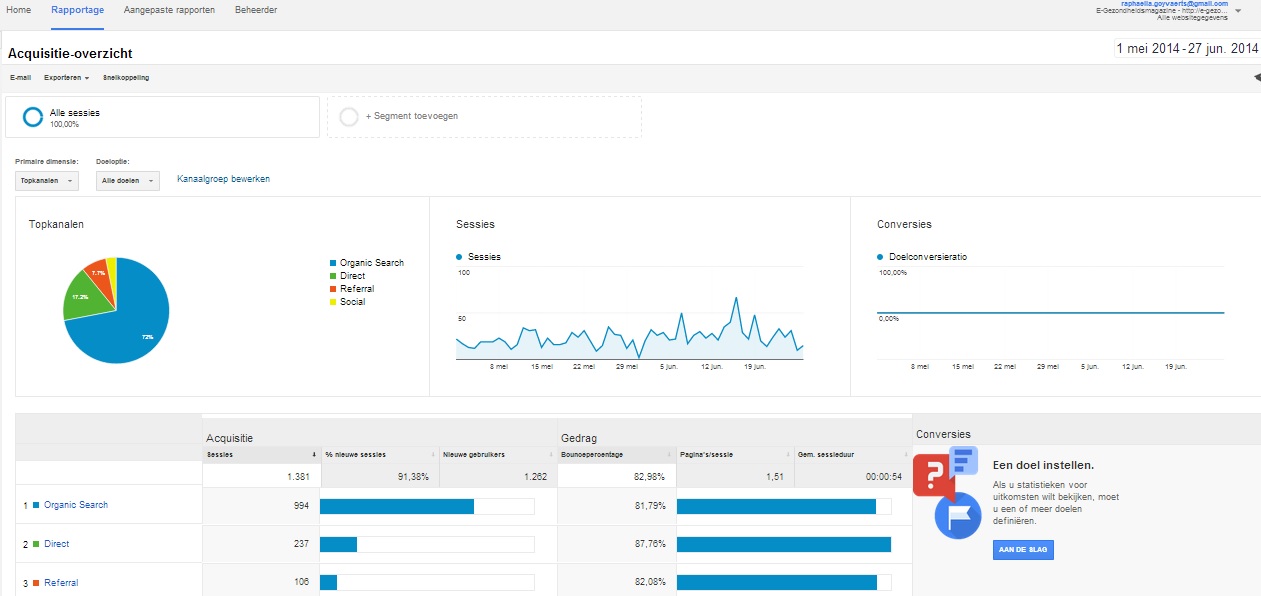Click the 994 sessions cell
The height and width of the screenshot is (596, 1261).
pyautogui.click(x=300, y=506)
